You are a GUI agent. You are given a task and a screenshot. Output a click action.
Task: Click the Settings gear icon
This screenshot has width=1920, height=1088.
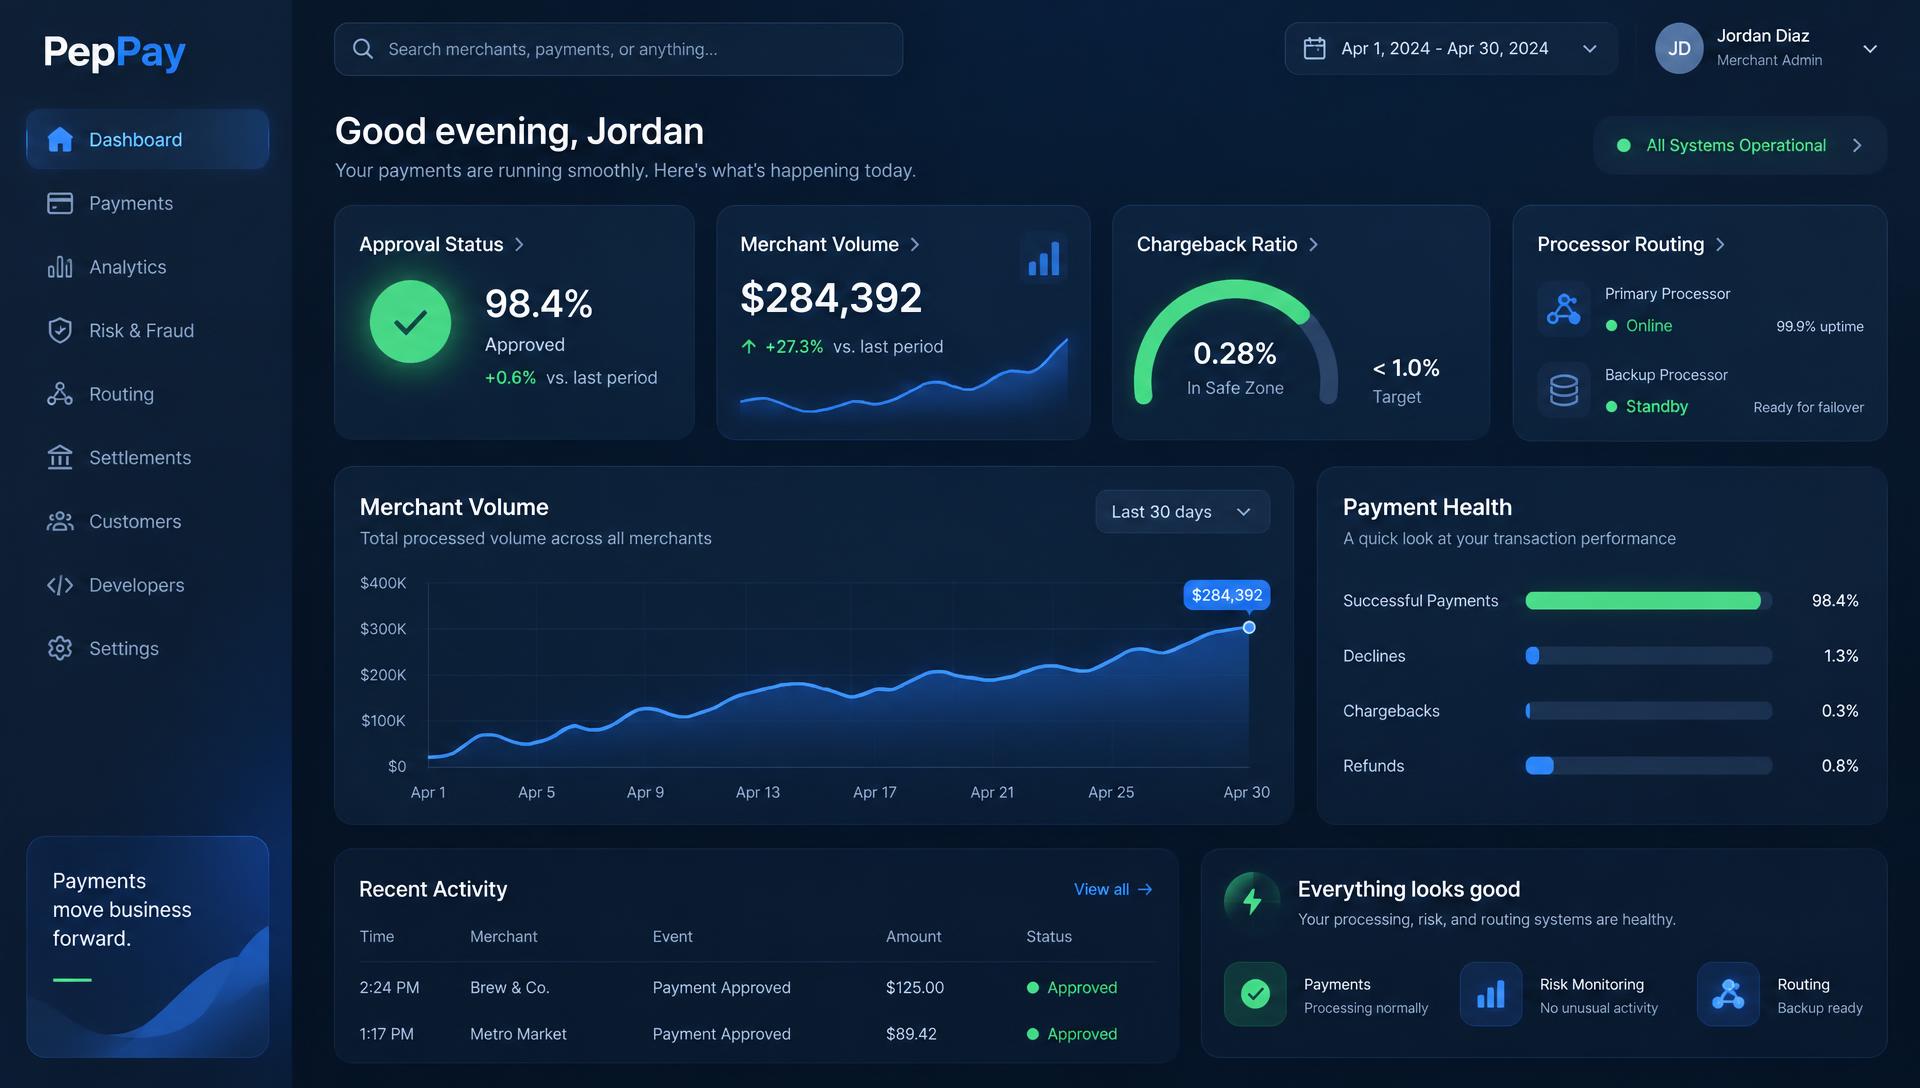(60, 648)
